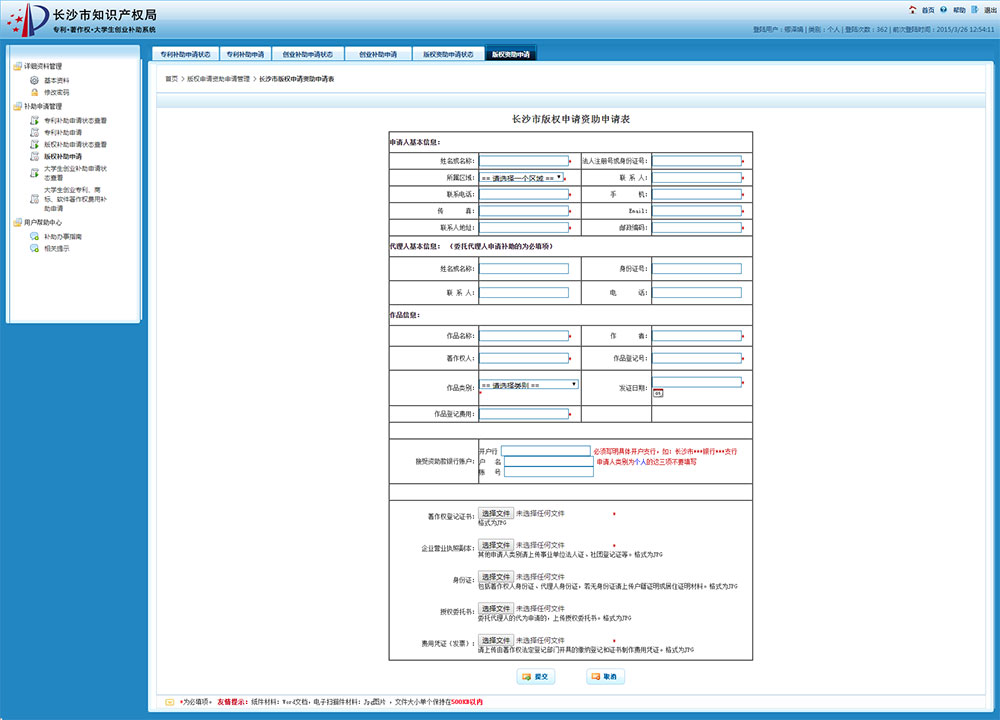Click the 帮助 help icon

click(945, 9)
